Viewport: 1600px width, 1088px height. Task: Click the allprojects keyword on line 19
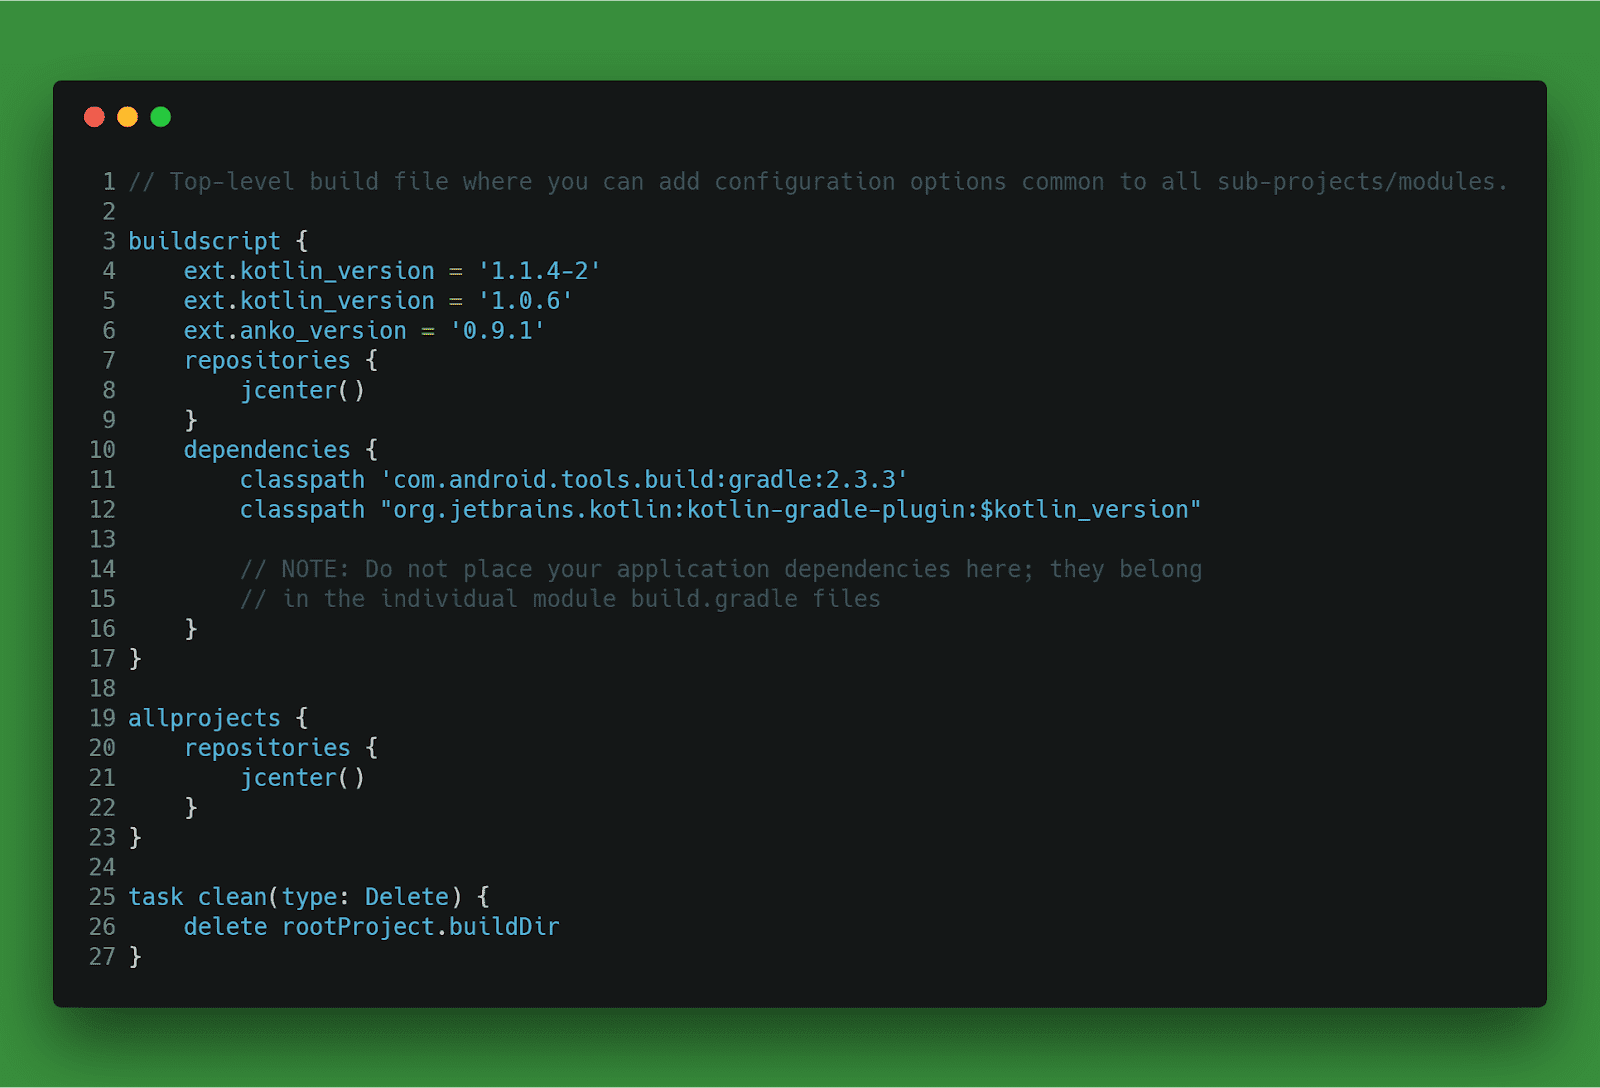(204, 718)
